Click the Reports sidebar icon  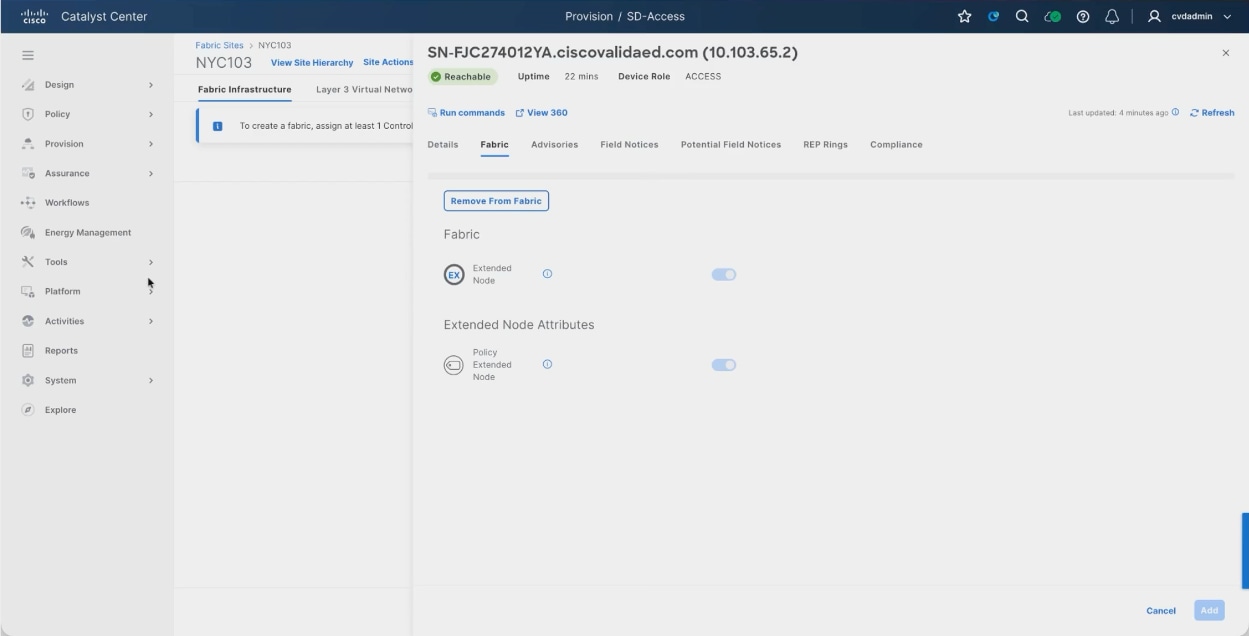coord(28,350)
